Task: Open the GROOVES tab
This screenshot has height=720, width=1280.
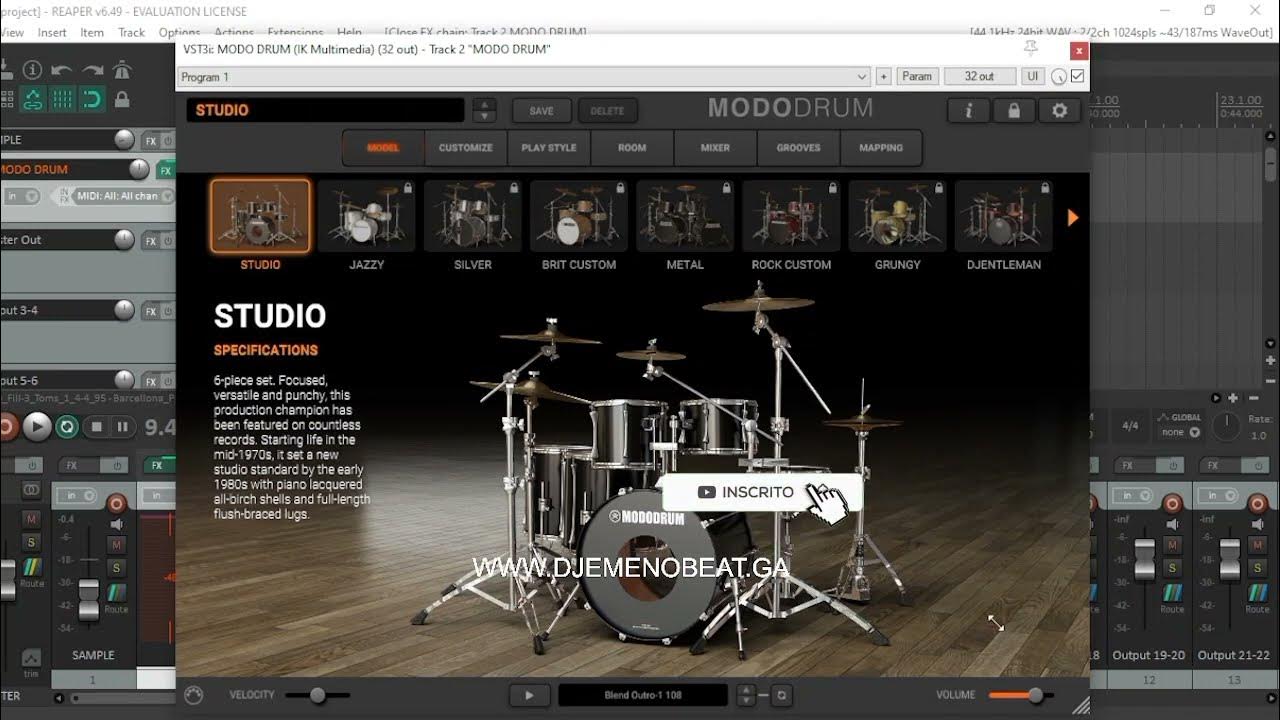Action: [798, 148]
